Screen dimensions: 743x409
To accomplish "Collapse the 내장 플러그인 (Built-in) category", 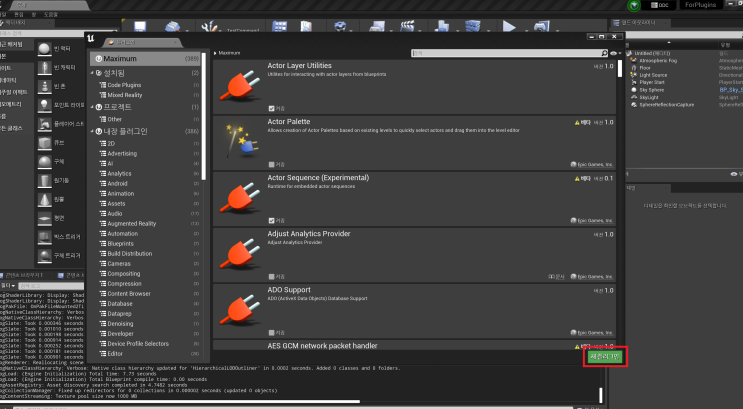I will (x=92, y=131).
